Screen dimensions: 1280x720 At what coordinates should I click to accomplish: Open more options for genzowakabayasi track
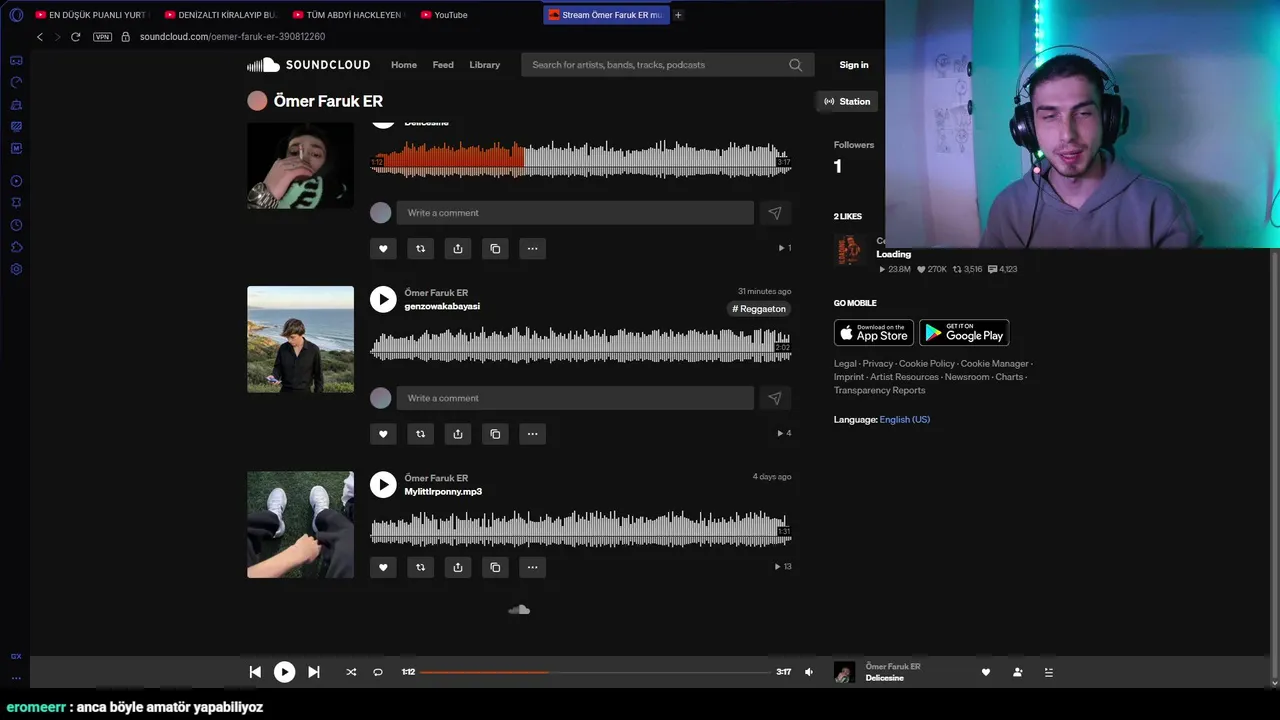coord(532,434)
